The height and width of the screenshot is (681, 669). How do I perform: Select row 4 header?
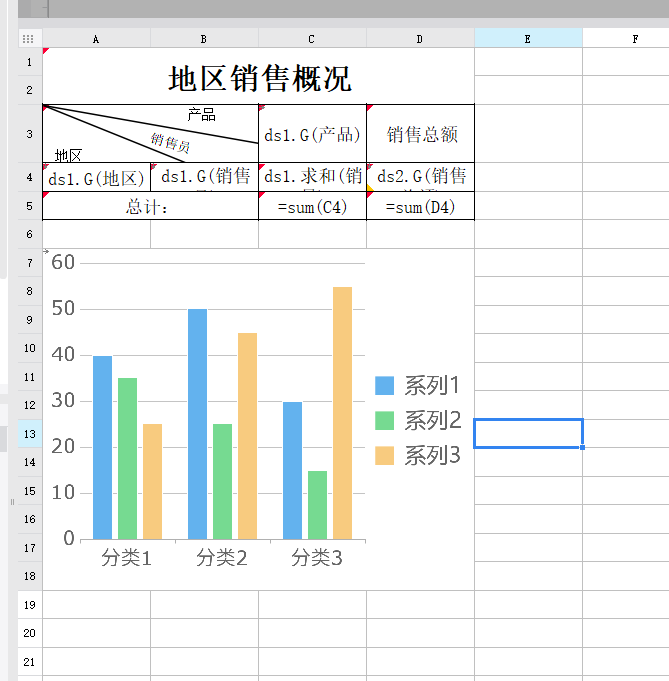(x=30, y=177)
